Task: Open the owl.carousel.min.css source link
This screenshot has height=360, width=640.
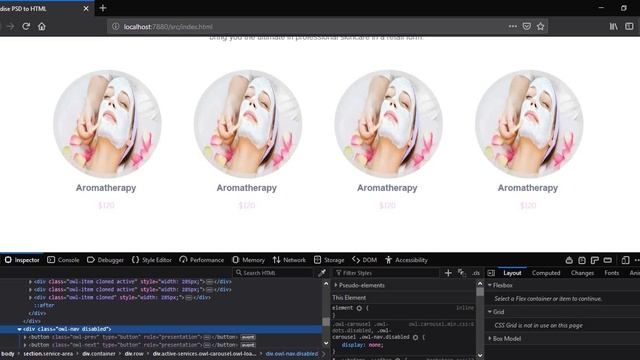Action: click(441, 324)
